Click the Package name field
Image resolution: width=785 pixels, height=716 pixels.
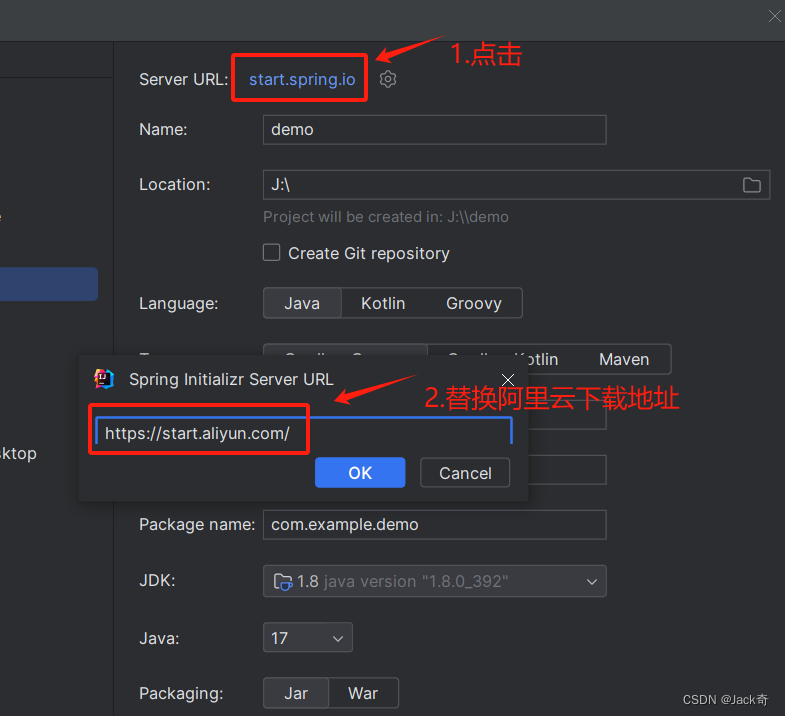(x=435, y=525)
